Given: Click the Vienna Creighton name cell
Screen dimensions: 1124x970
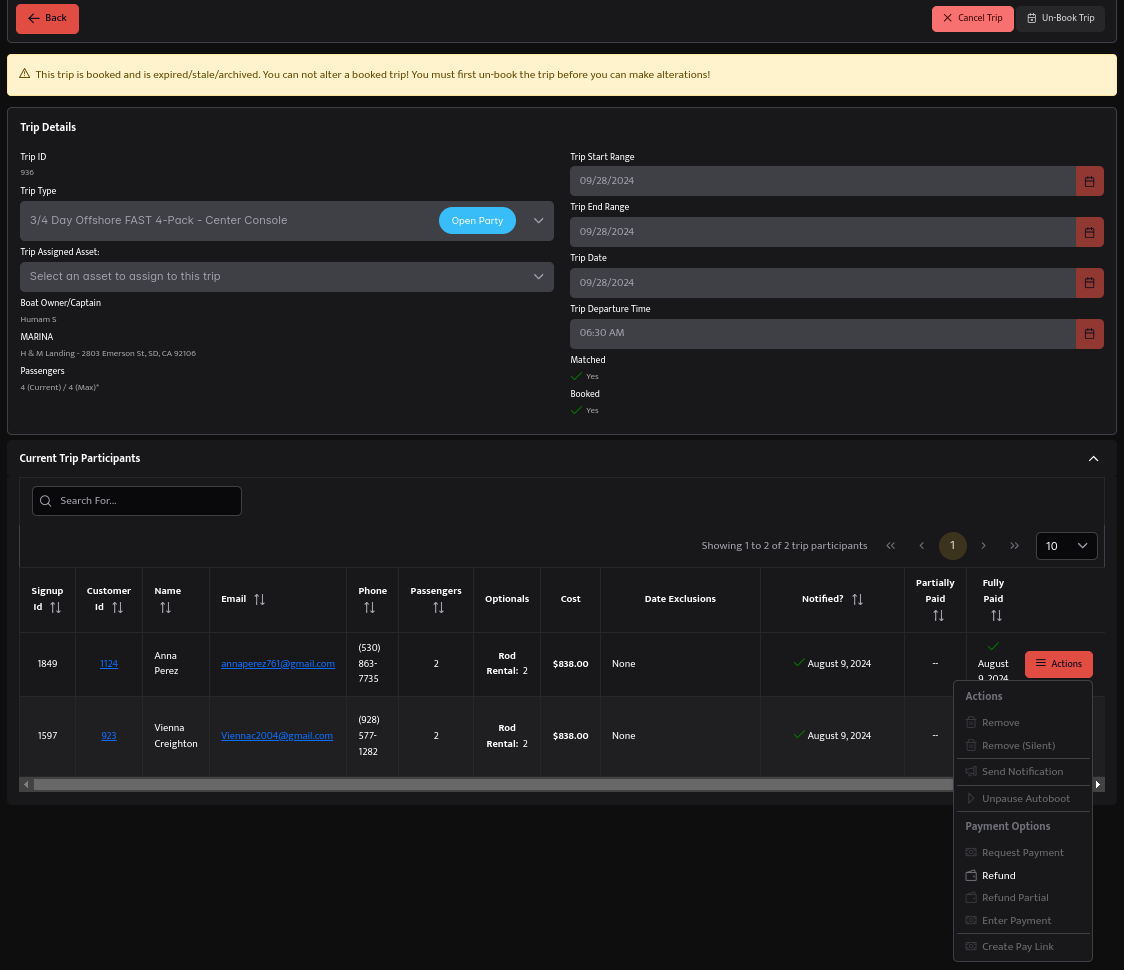Looking at the screenshot, I should click(x=176, y=736).
